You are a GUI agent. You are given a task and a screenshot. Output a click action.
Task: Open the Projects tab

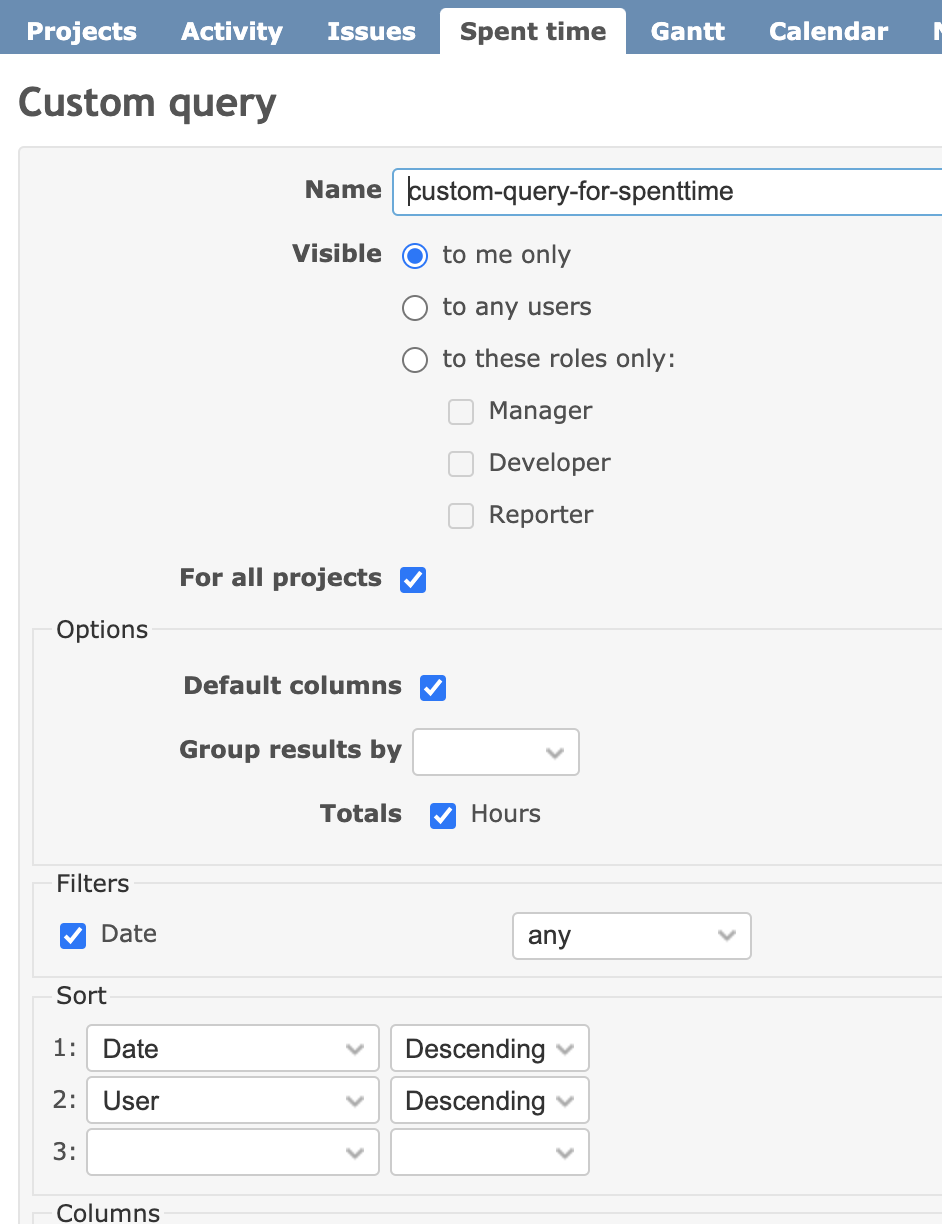click(82, 31)
